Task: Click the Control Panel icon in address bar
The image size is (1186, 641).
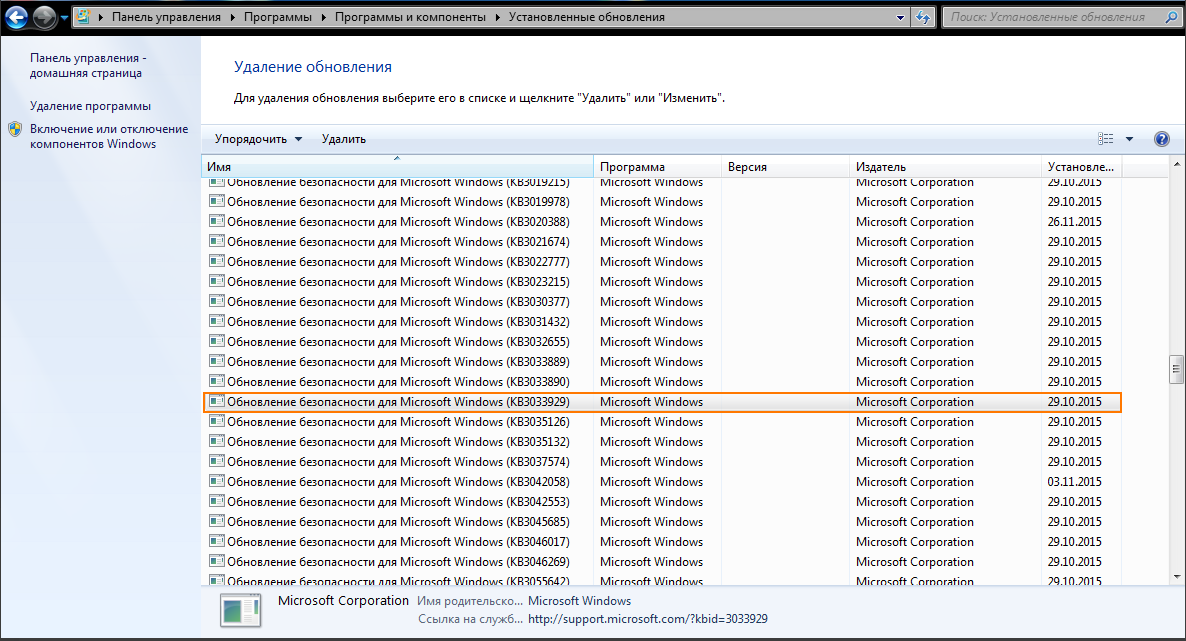Action: coord(84,17)
